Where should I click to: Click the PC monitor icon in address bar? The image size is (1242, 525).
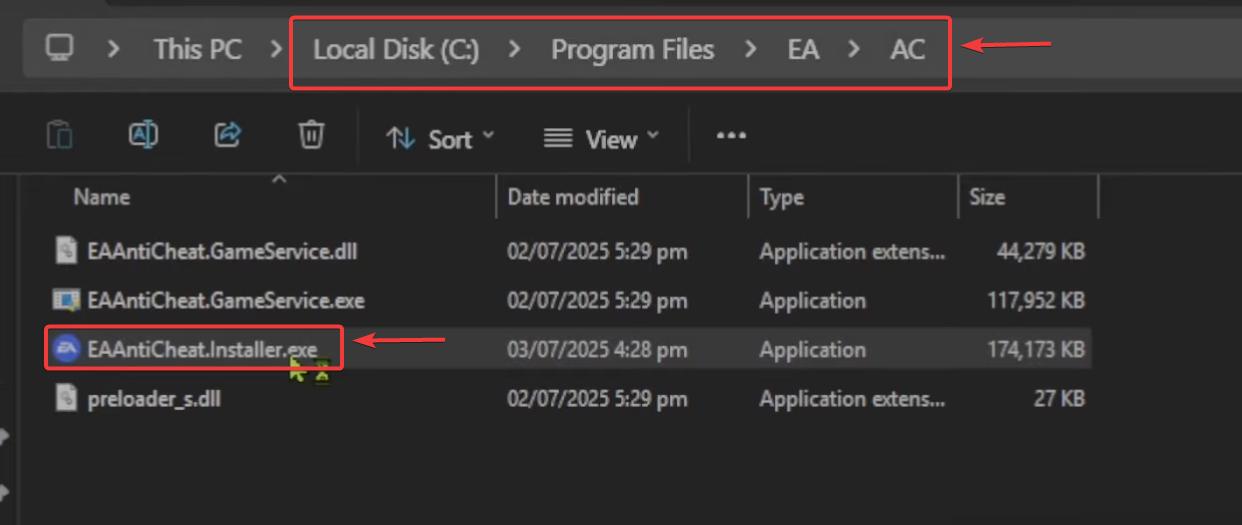coord(60,48)
